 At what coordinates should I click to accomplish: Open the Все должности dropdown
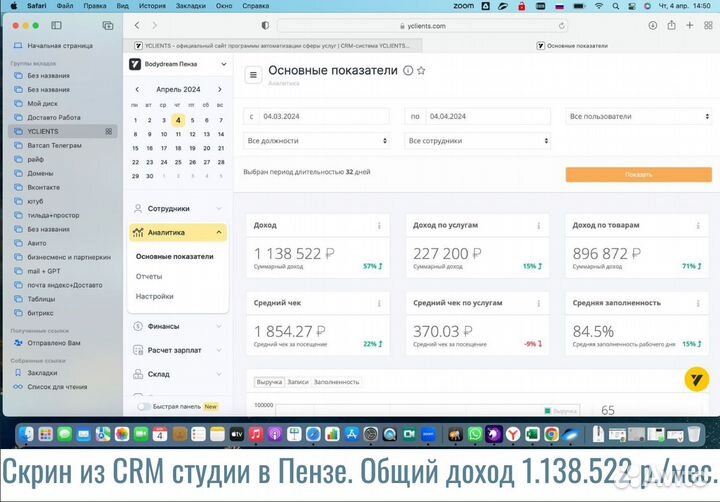click(x=316, y=141)
